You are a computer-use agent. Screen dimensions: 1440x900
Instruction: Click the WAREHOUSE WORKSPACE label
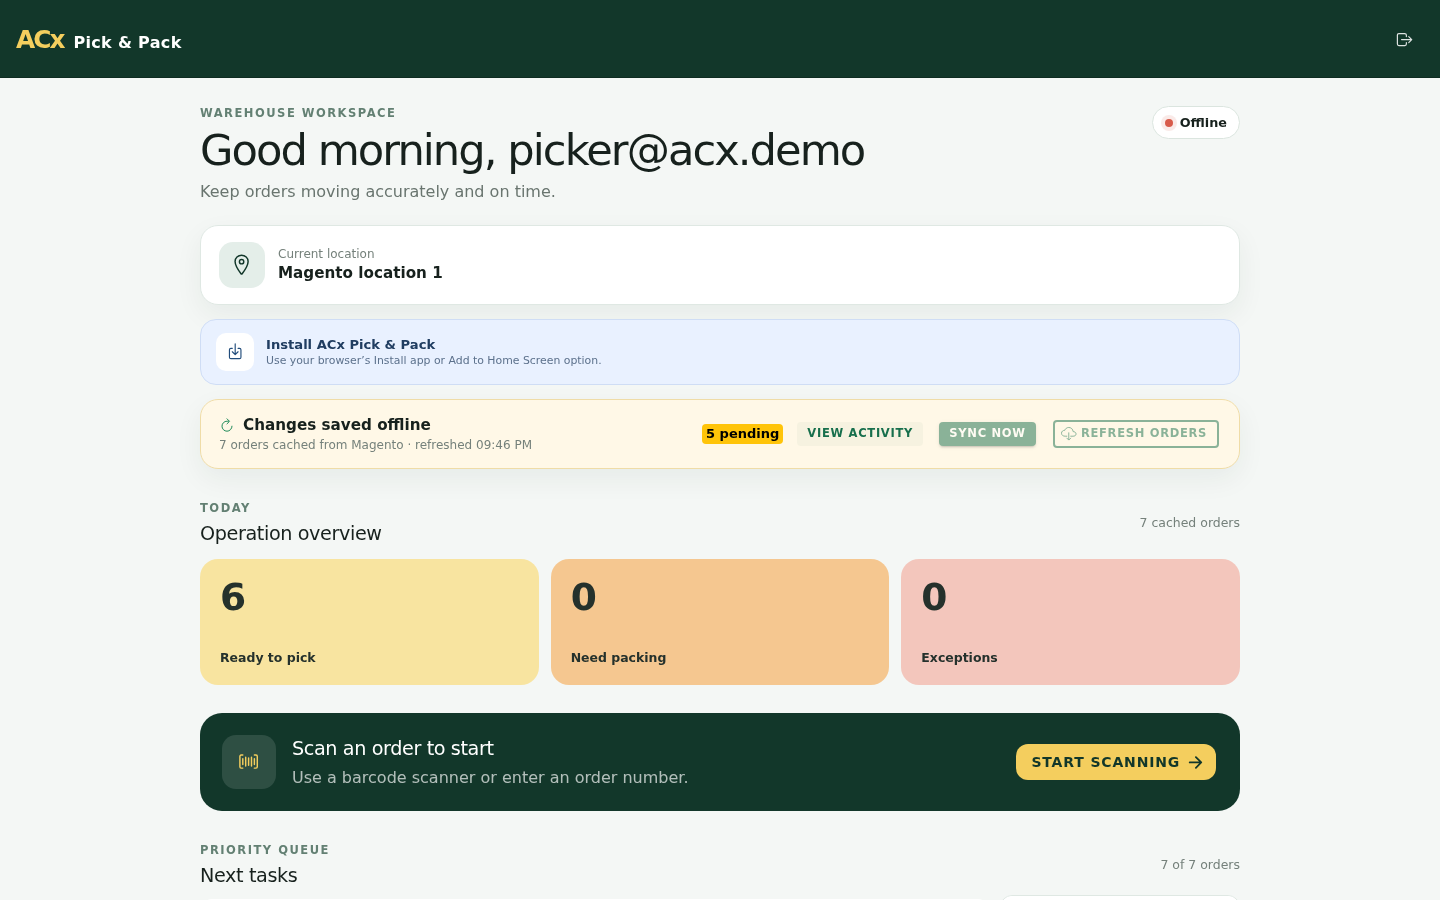(298, 113)
